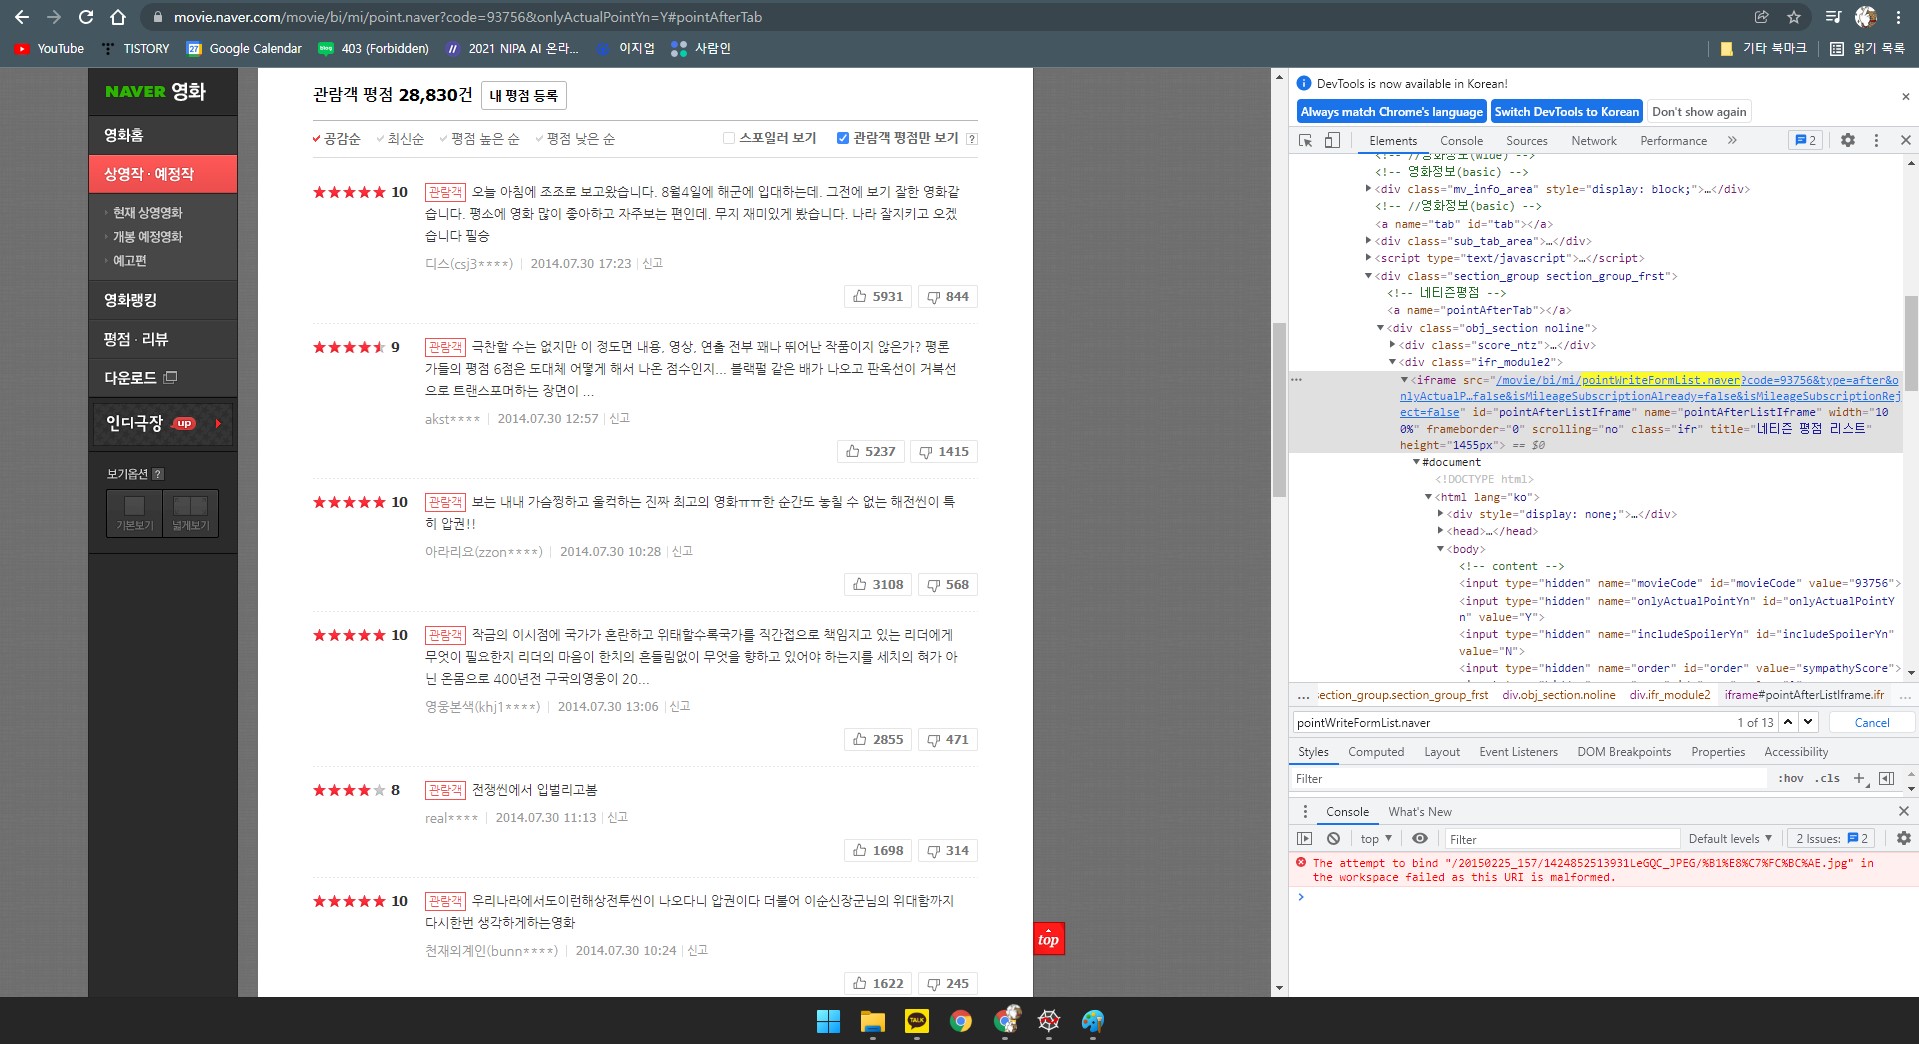Screen dimensions: 1919x1044
Task: Click the console Filter input field
Action: click(1561, 838)
